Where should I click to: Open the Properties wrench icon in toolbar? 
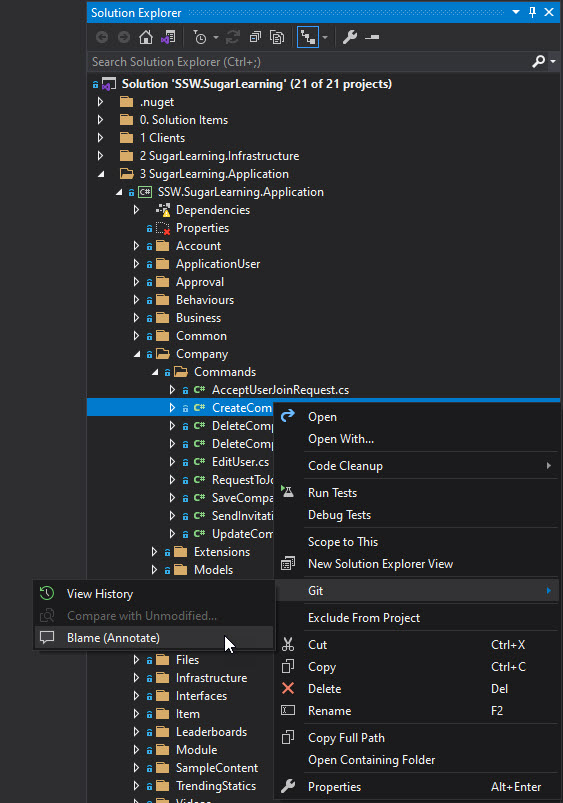pyautogui.click(x=350, y=37)
